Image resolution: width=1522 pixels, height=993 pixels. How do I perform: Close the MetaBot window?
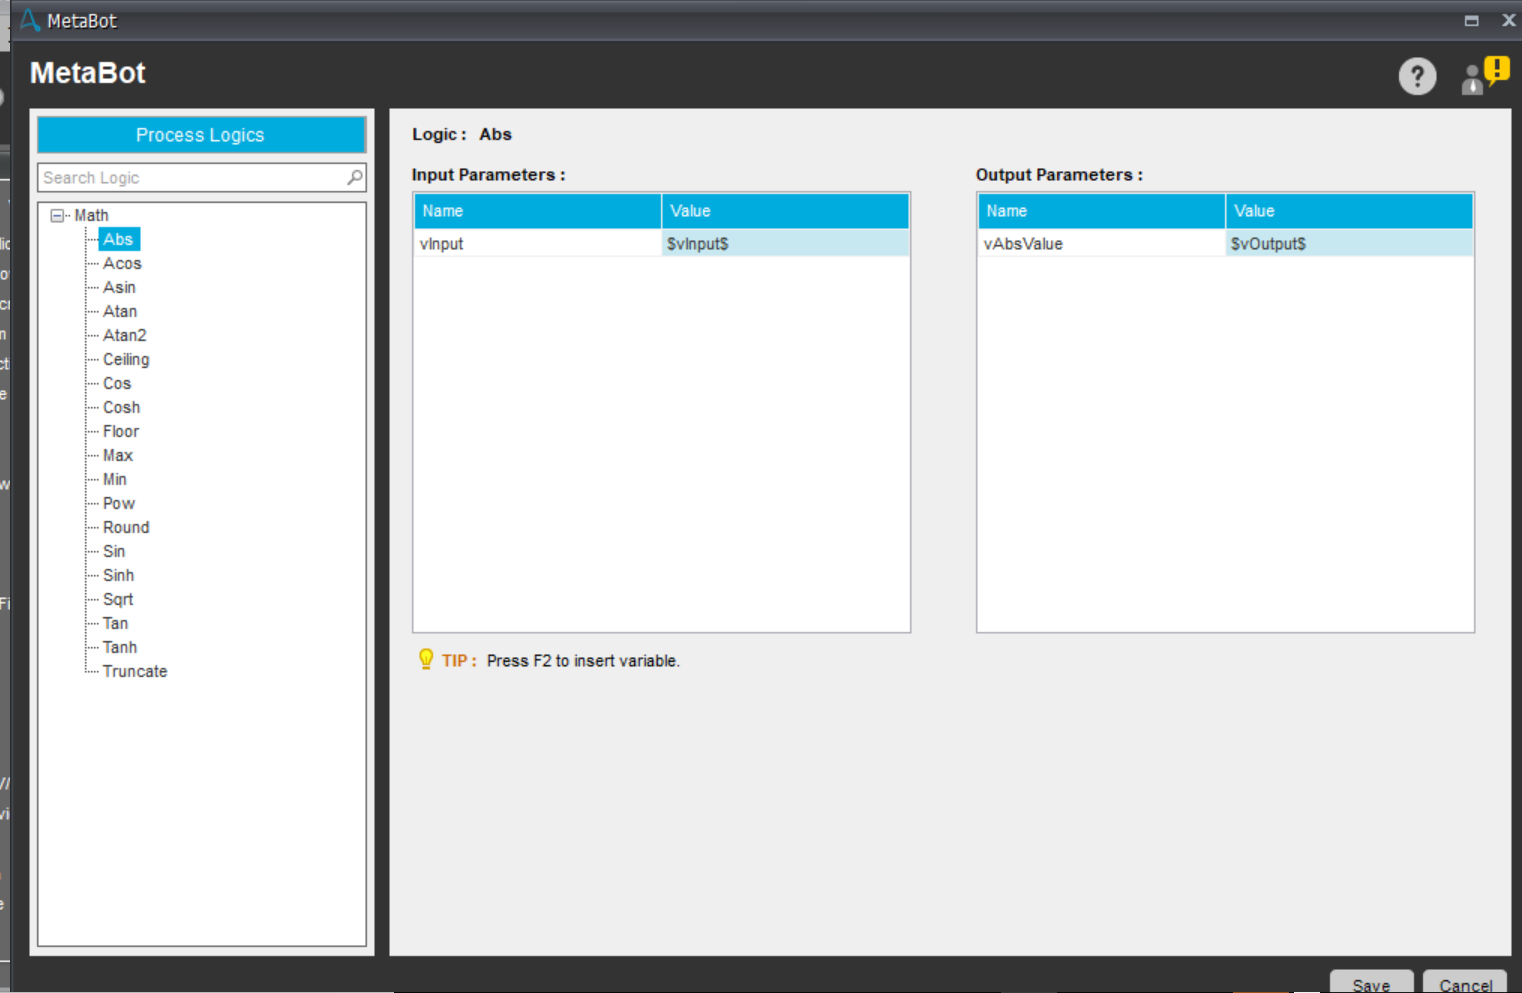(x=1508, y=20)
